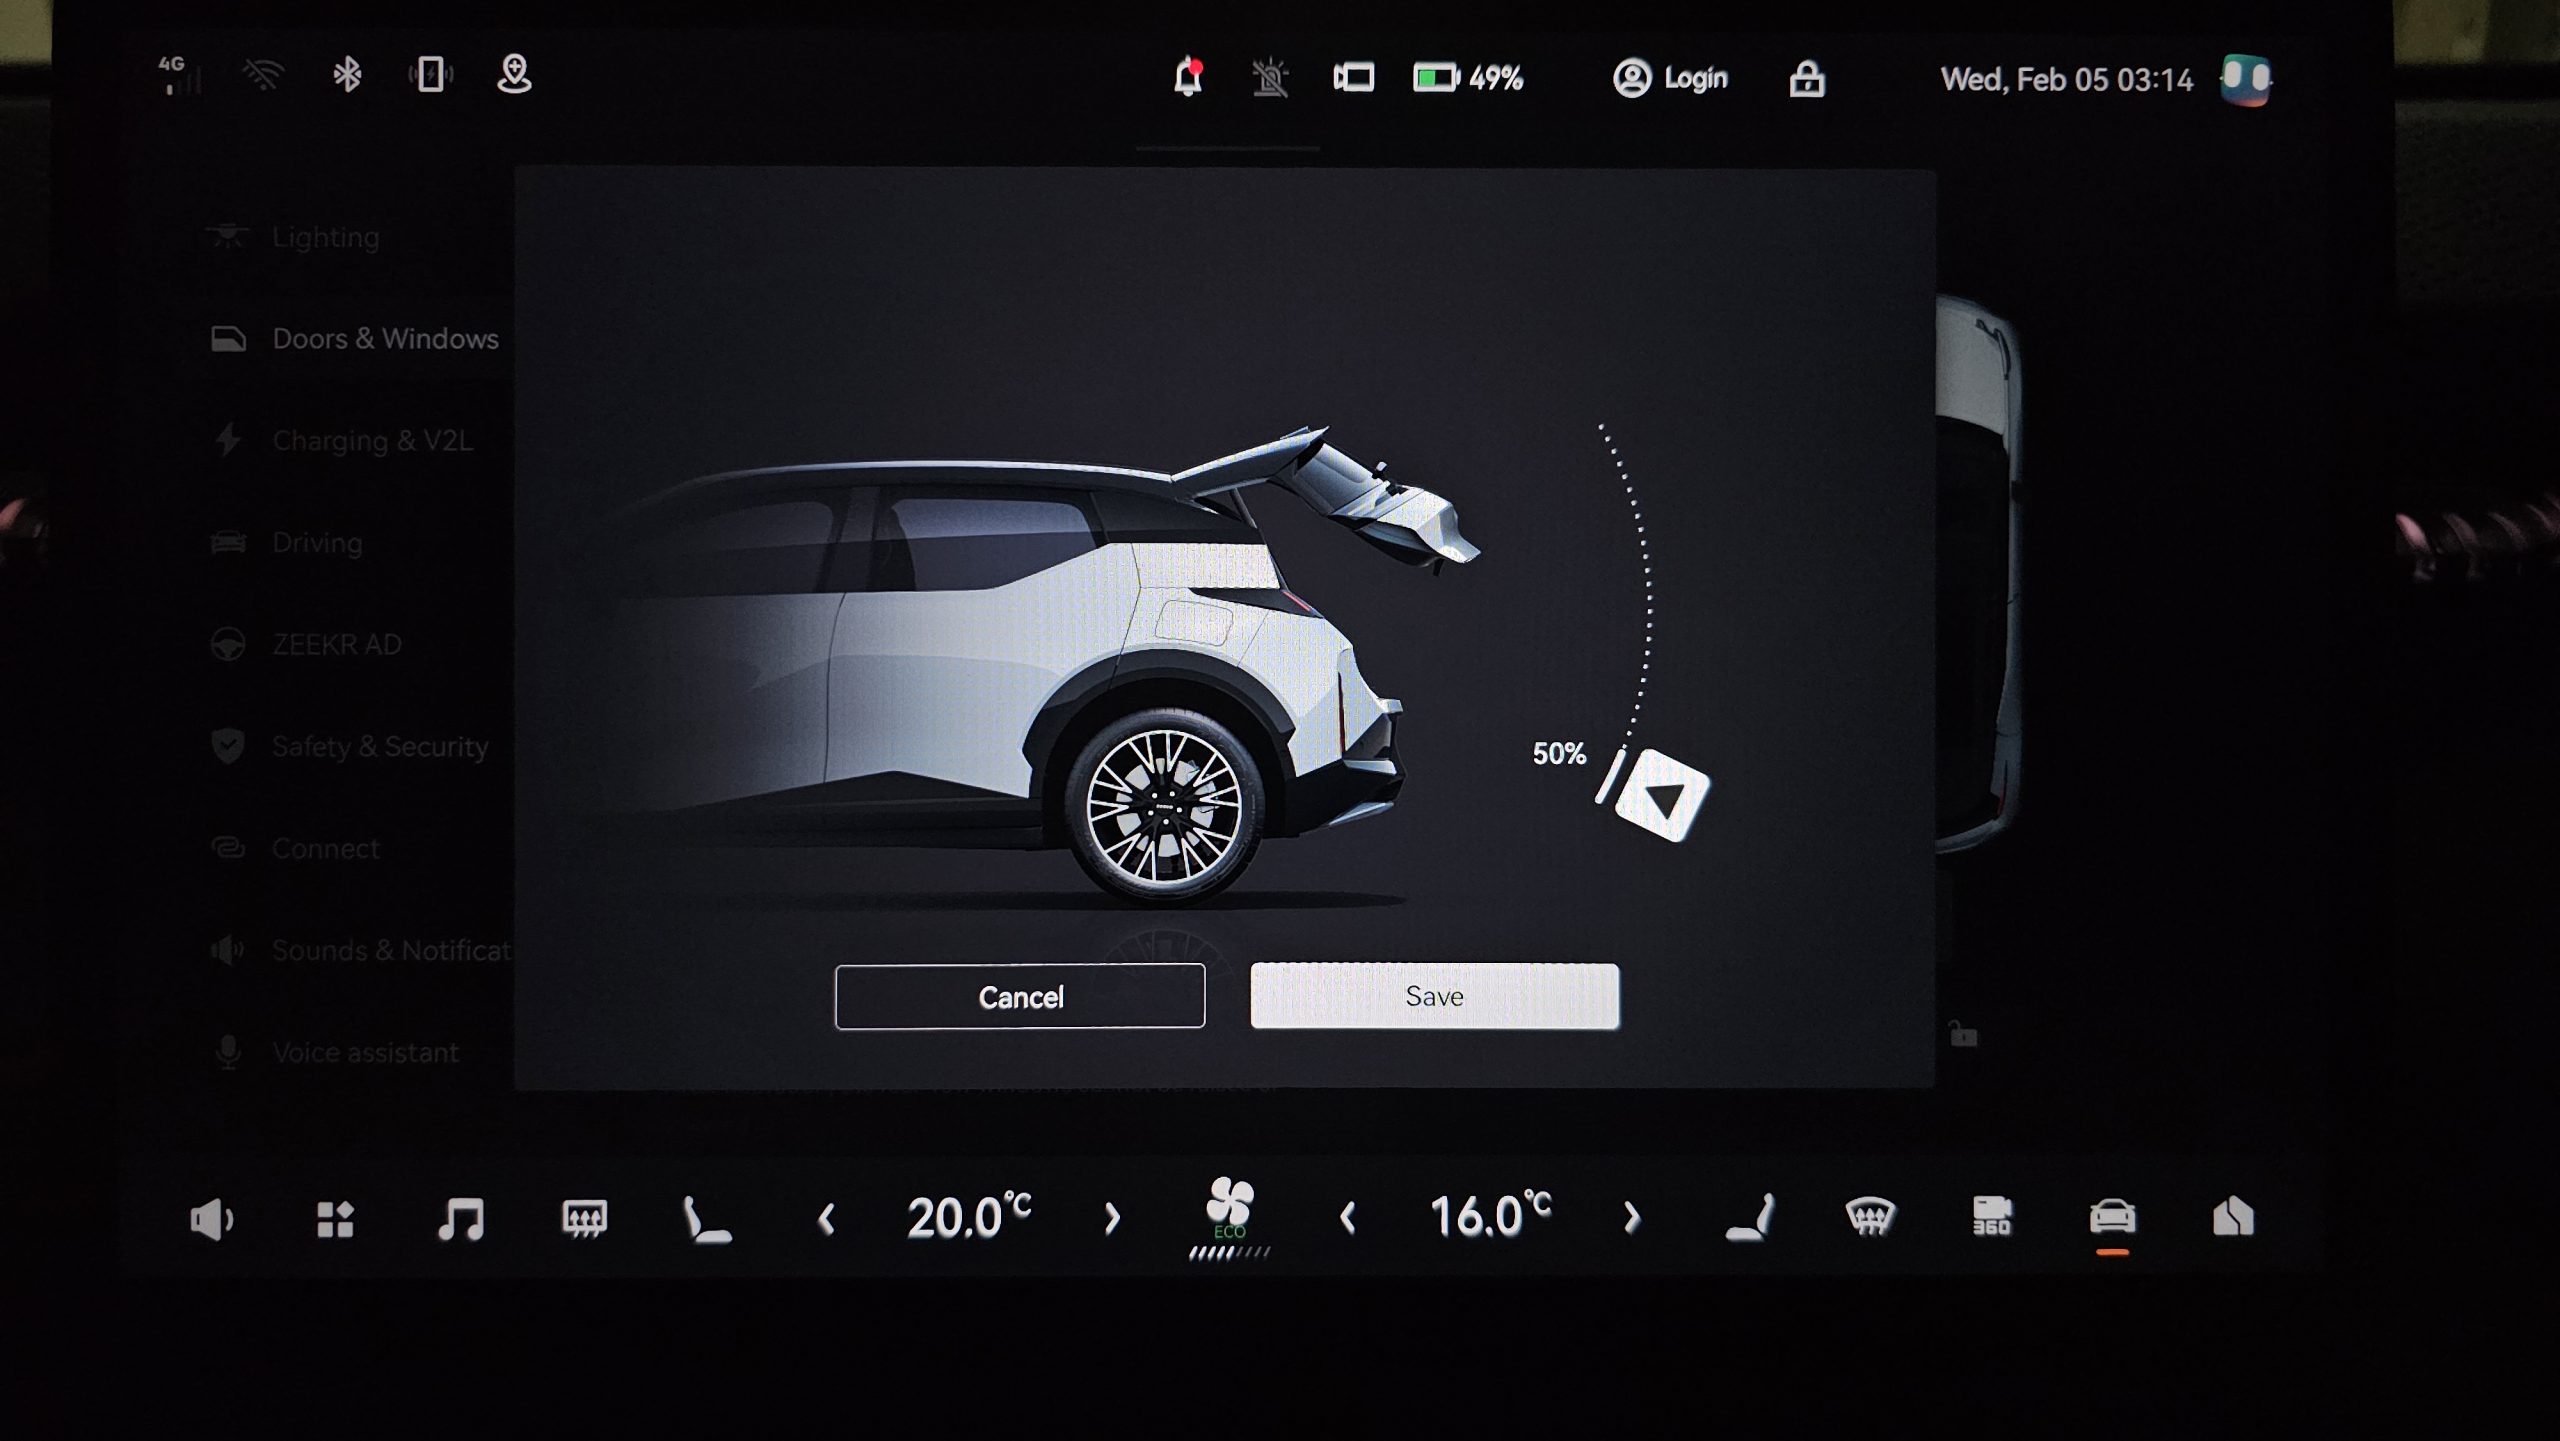The height and width of the screenshot is (1441, 2560).
Task: Tap the location pin icon
Action: click(x=514, y=74)
